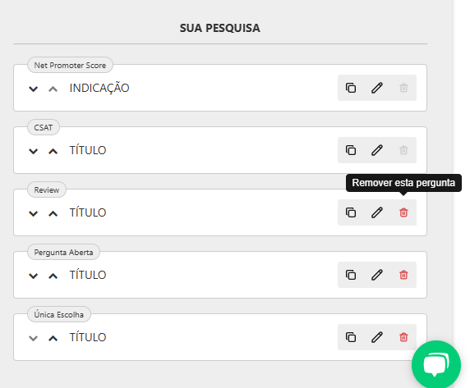Click the INDICAÇÃO question title
470x388 pixels.
[99, 88]
